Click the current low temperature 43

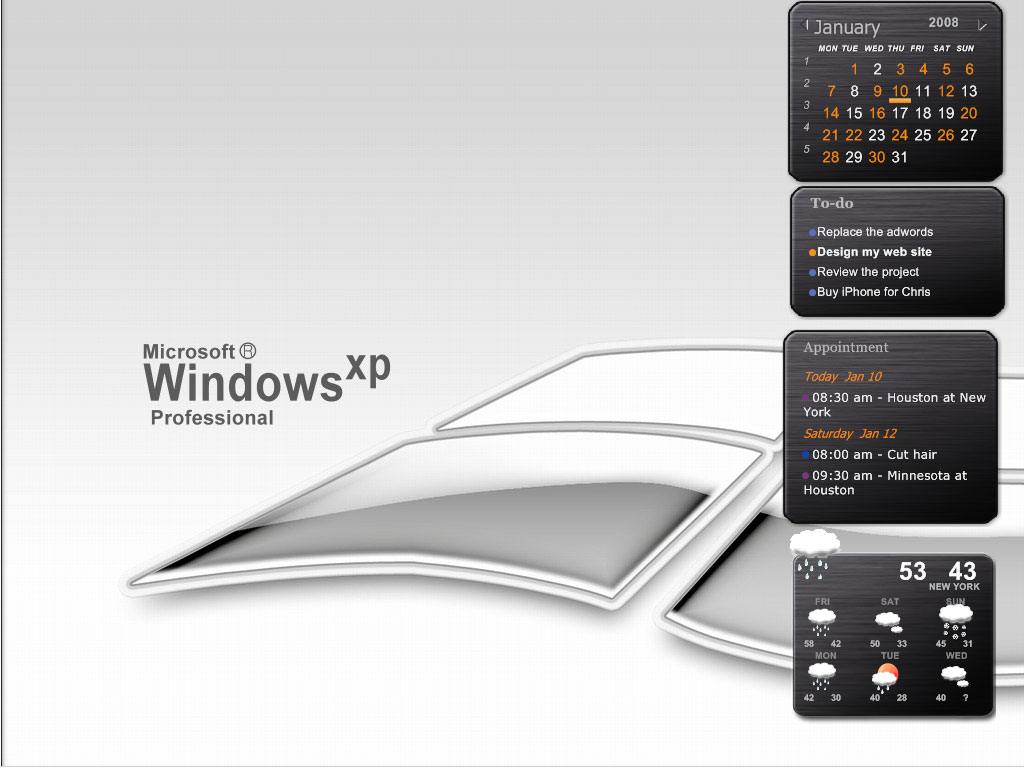tap(963, 571)
